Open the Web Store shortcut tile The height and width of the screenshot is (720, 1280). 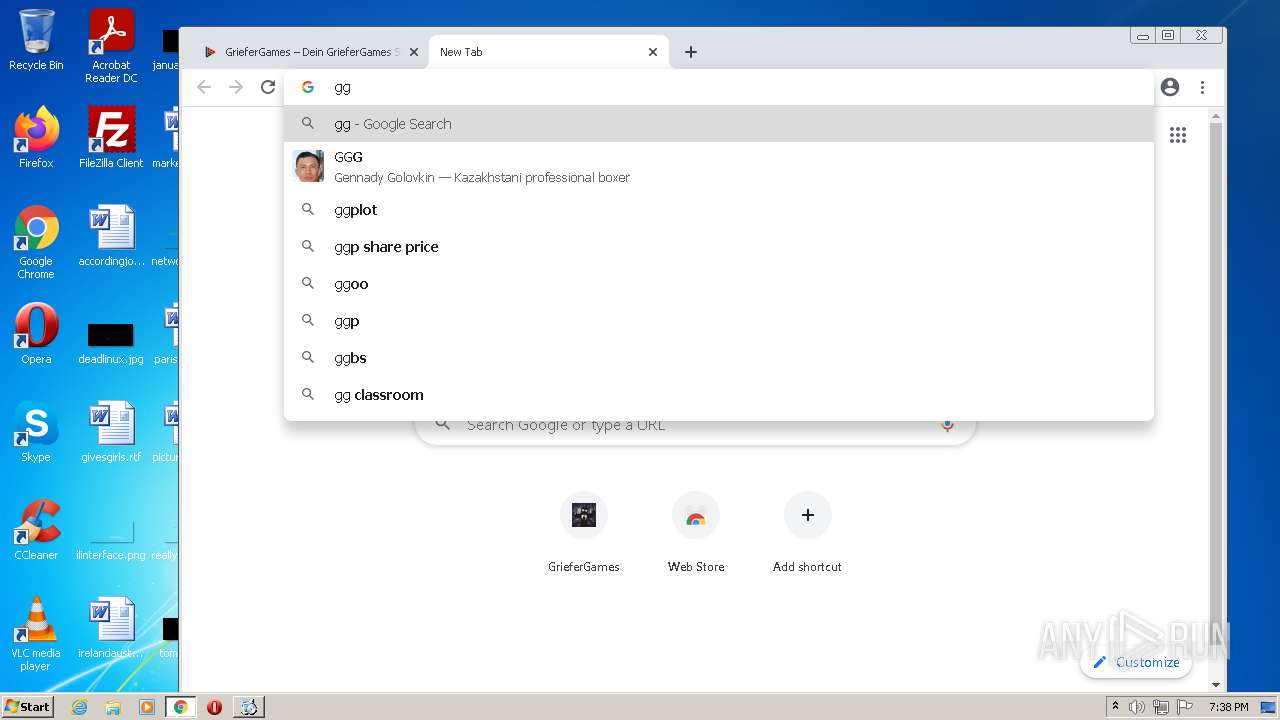tap(696, 533)
